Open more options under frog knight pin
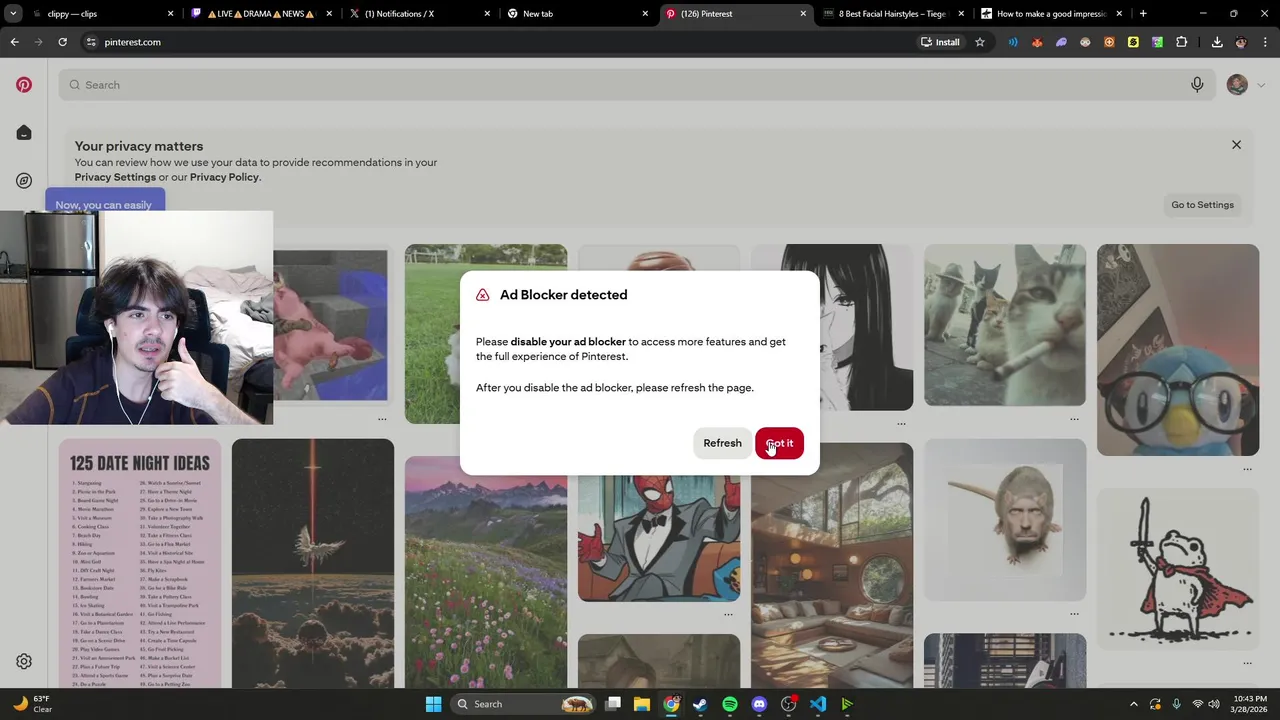Screen dimensions: 1280x720 click(1247, 663)
